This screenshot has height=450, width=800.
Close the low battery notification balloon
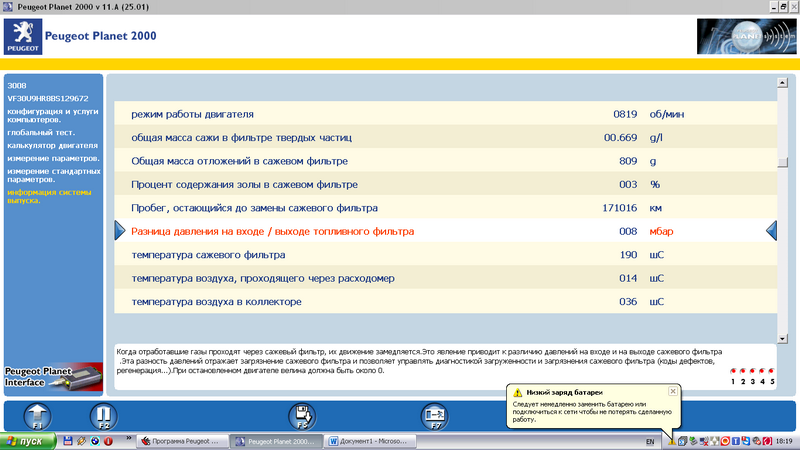click(x=672, y=391)
